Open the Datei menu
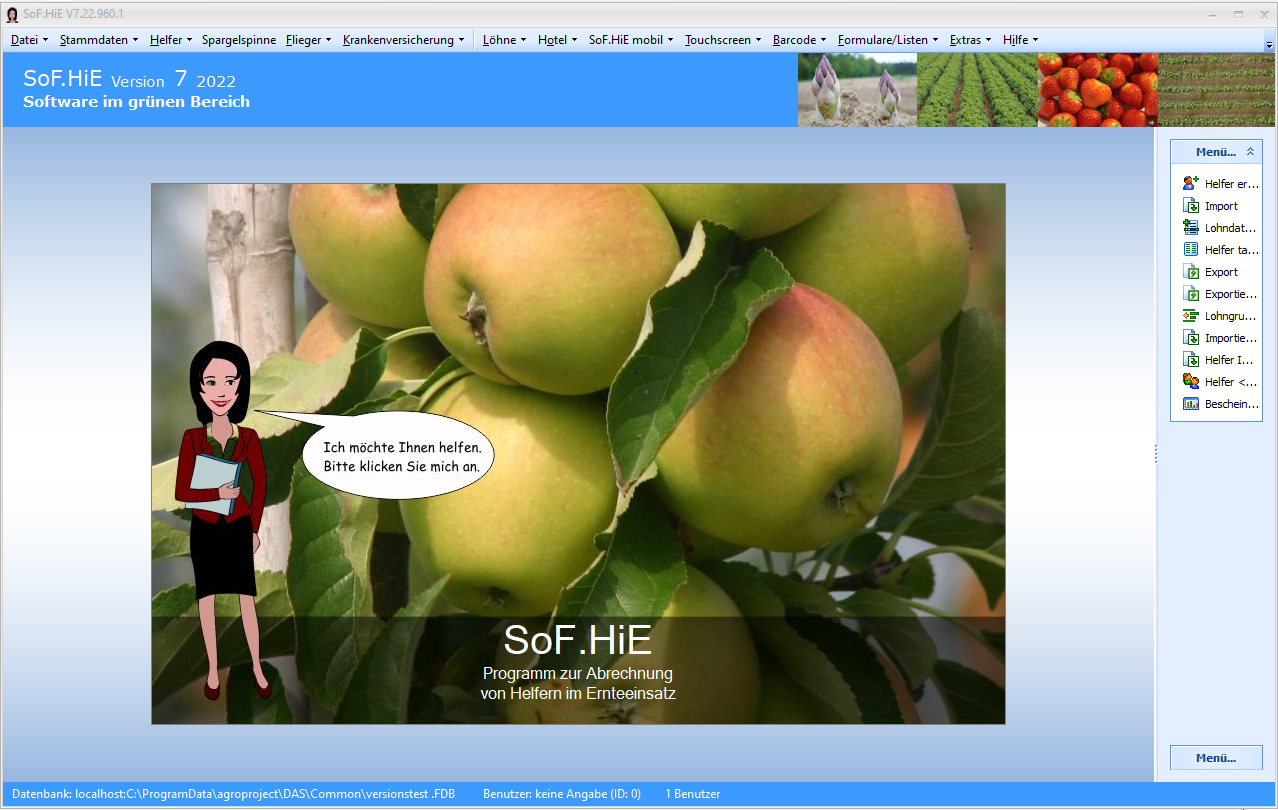The image size is (1278, 810). [29, 40]
